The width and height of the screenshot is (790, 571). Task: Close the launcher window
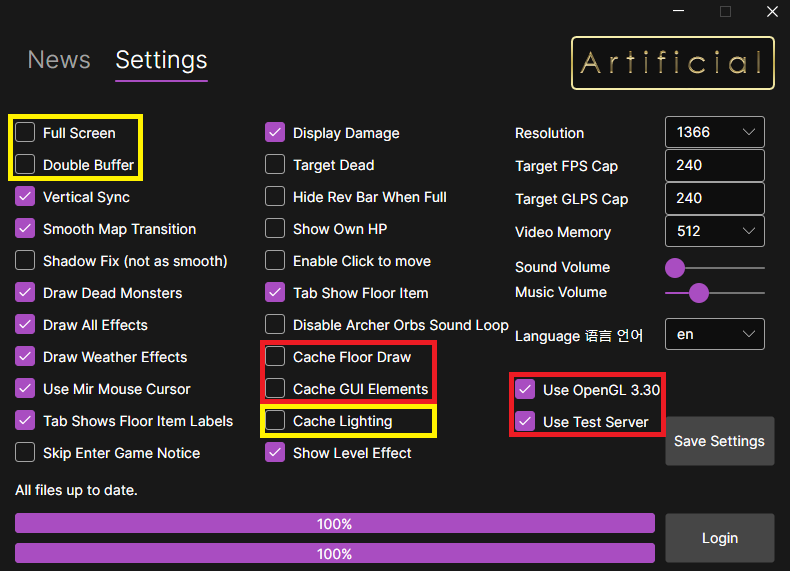pos(771,12)
